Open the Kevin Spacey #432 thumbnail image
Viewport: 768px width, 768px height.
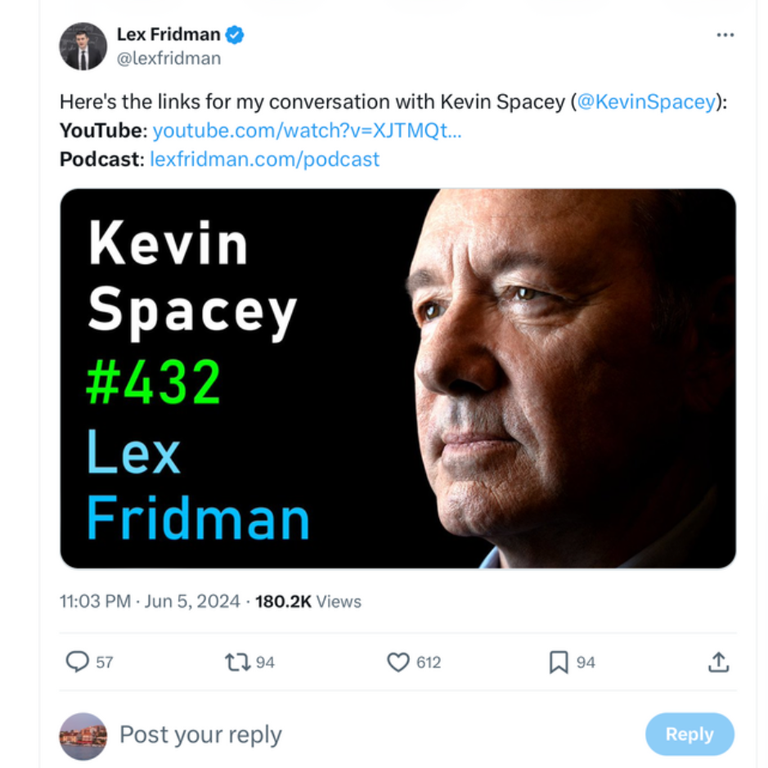click(398, 378)
